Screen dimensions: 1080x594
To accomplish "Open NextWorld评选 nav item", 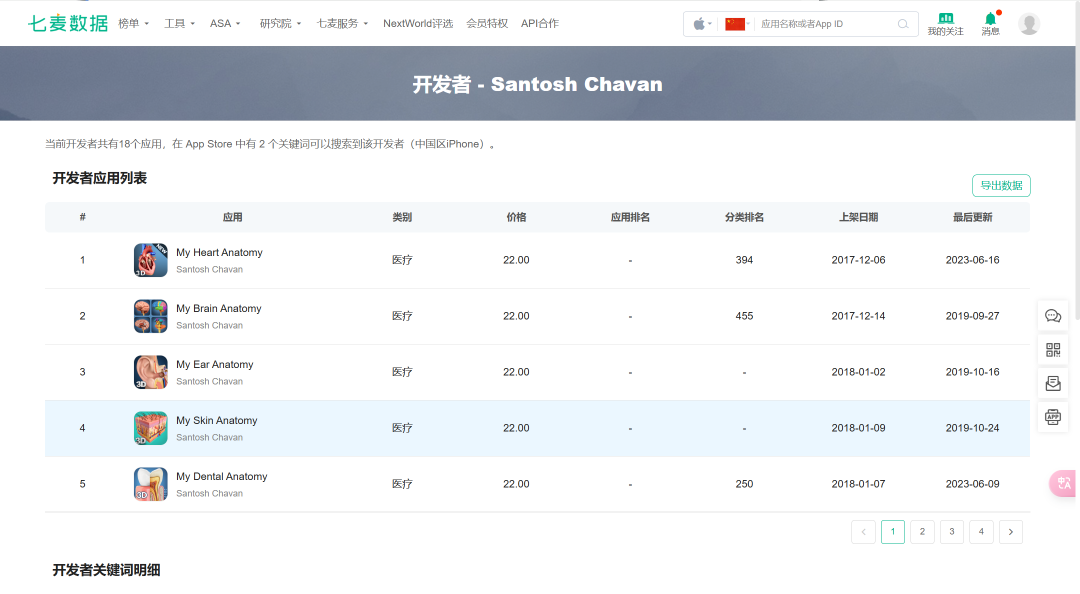I will (x=418, y=23).
